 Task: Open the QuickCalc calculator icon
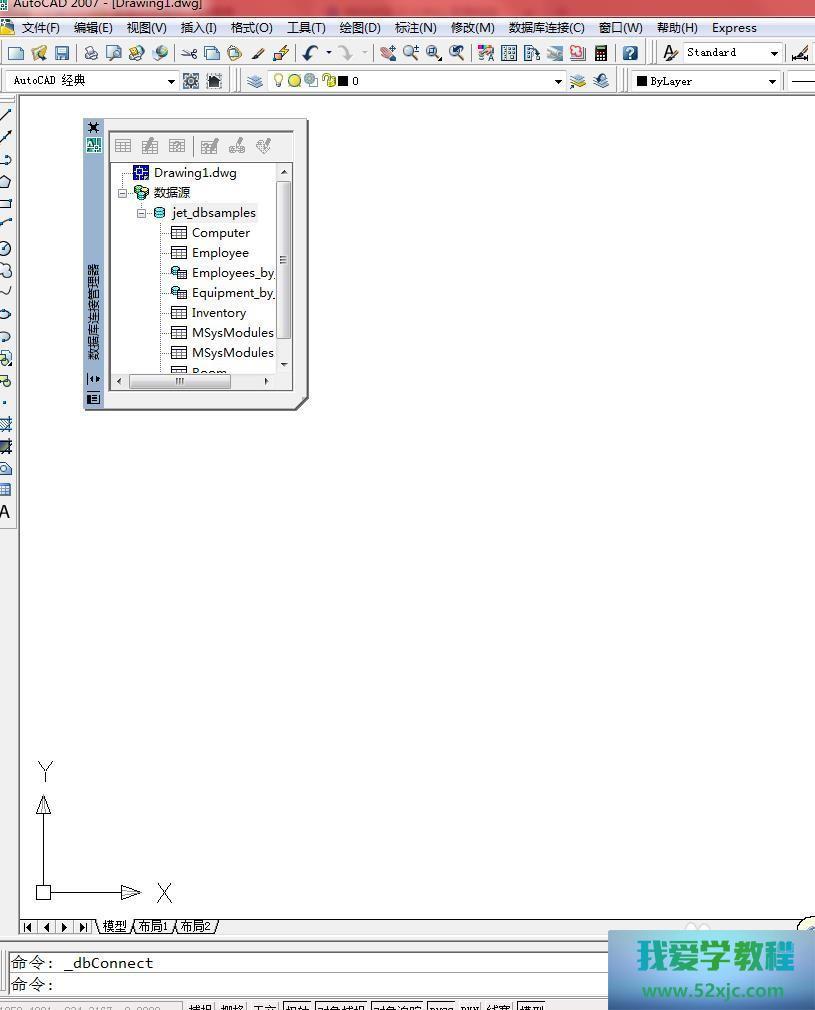[601, 53]
